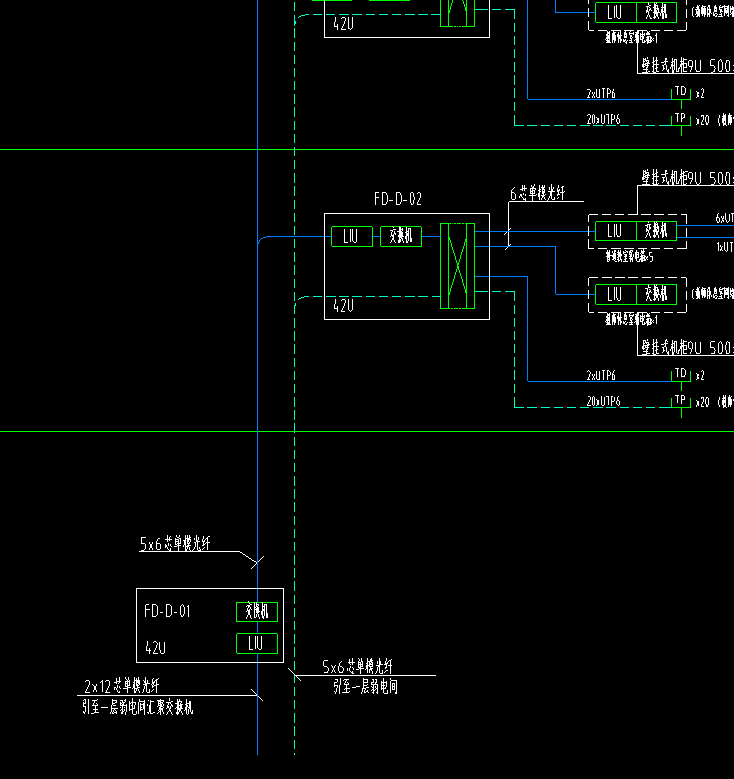Select the 42U text in cabinet FD-D-01
Viewport: 734px width, 779px height.
pyautogui.click(x=155, y=648)
